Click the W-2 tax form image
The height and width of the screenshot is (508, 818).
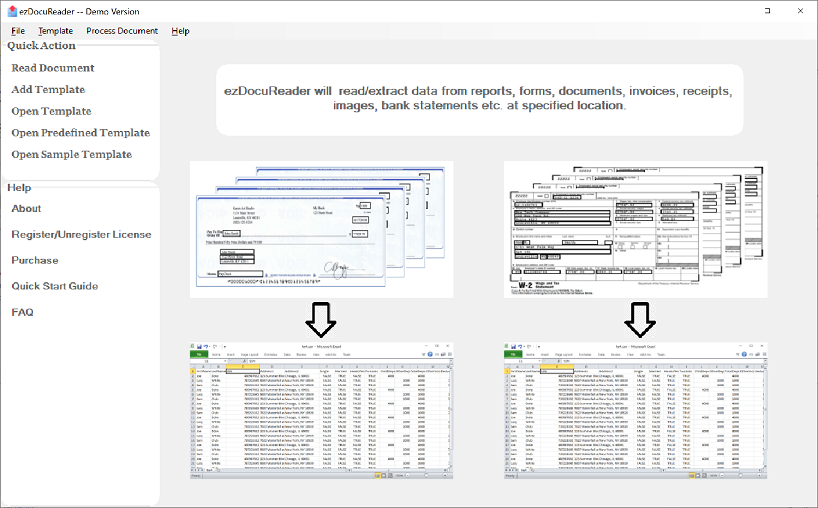click(x=636, y=229)
